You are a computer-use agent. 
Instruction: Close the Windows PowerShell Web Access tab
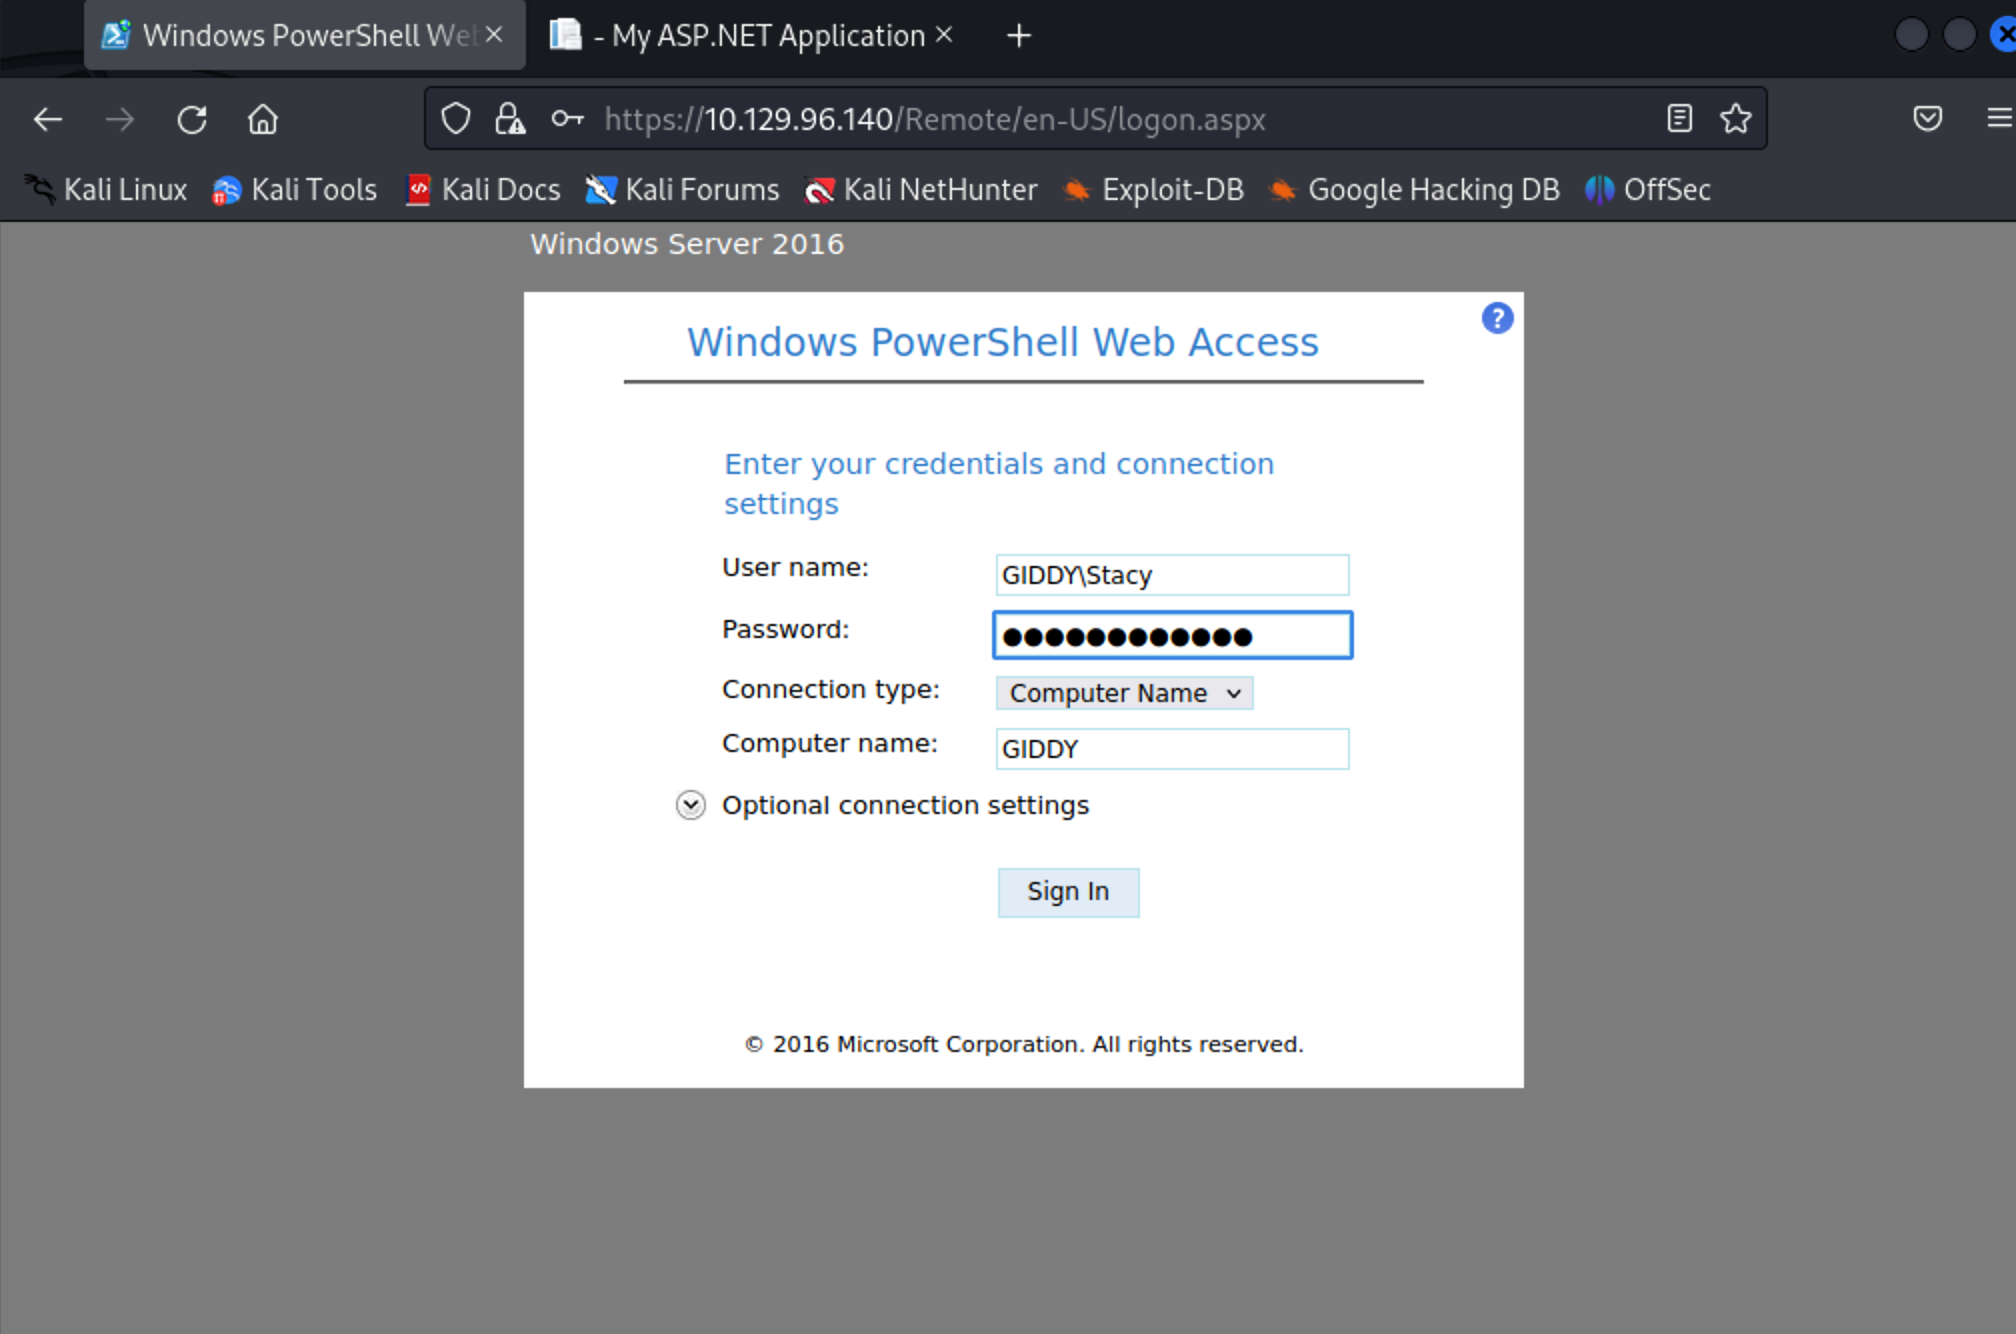(494, 35)
